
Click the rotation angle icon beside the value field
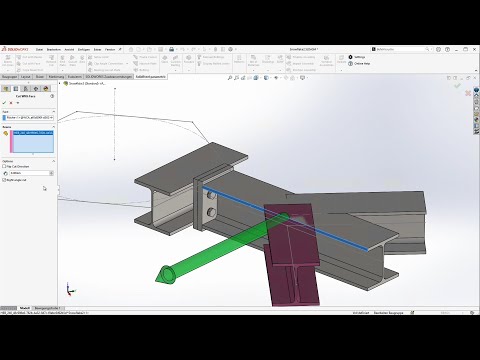[5, 173]
